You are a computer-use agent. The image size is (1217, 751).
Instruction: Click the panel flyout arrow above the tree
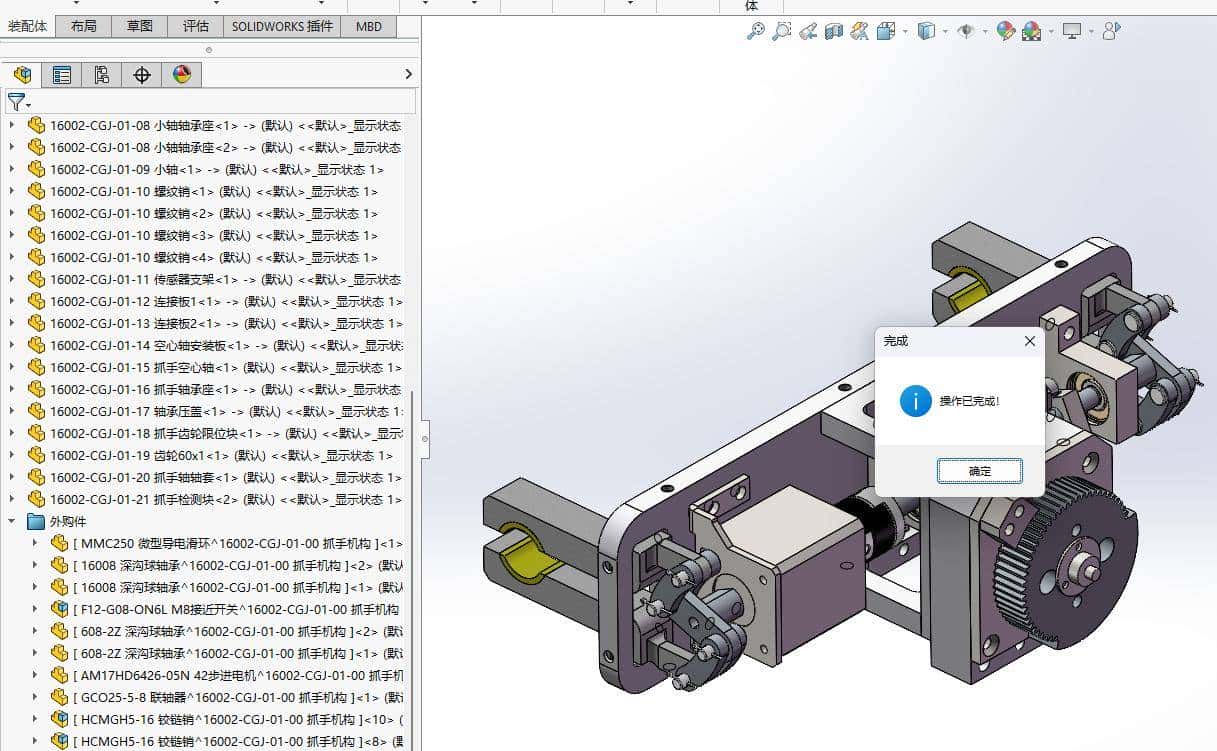pyautogui.click(x=408, y=73)
